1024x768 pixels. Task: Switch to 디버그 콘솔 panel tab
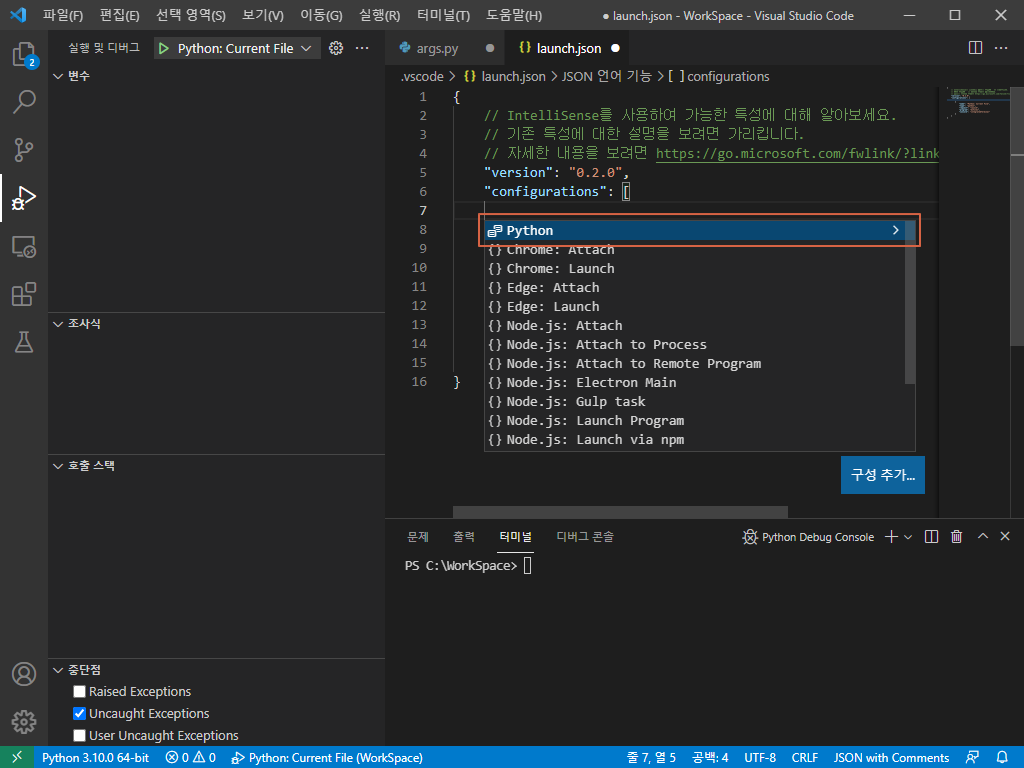point(584,536)
